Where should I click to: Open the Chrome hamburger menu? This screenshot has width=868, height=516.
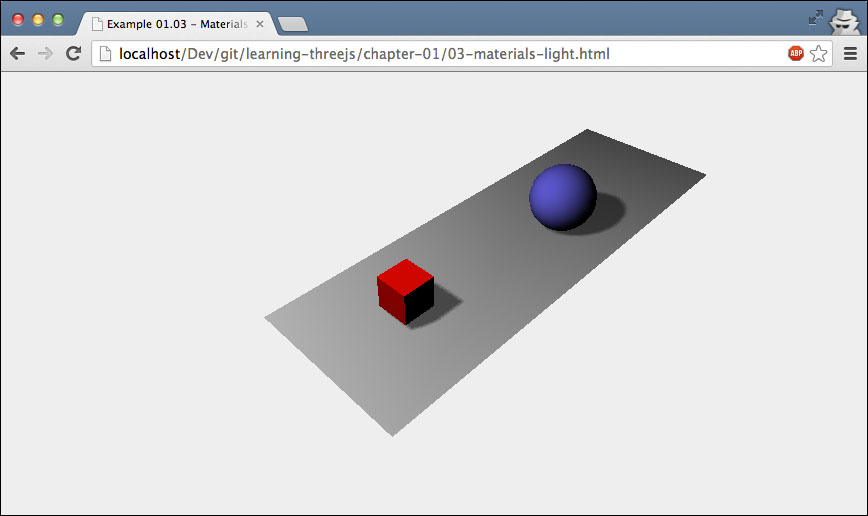point(850,54)
